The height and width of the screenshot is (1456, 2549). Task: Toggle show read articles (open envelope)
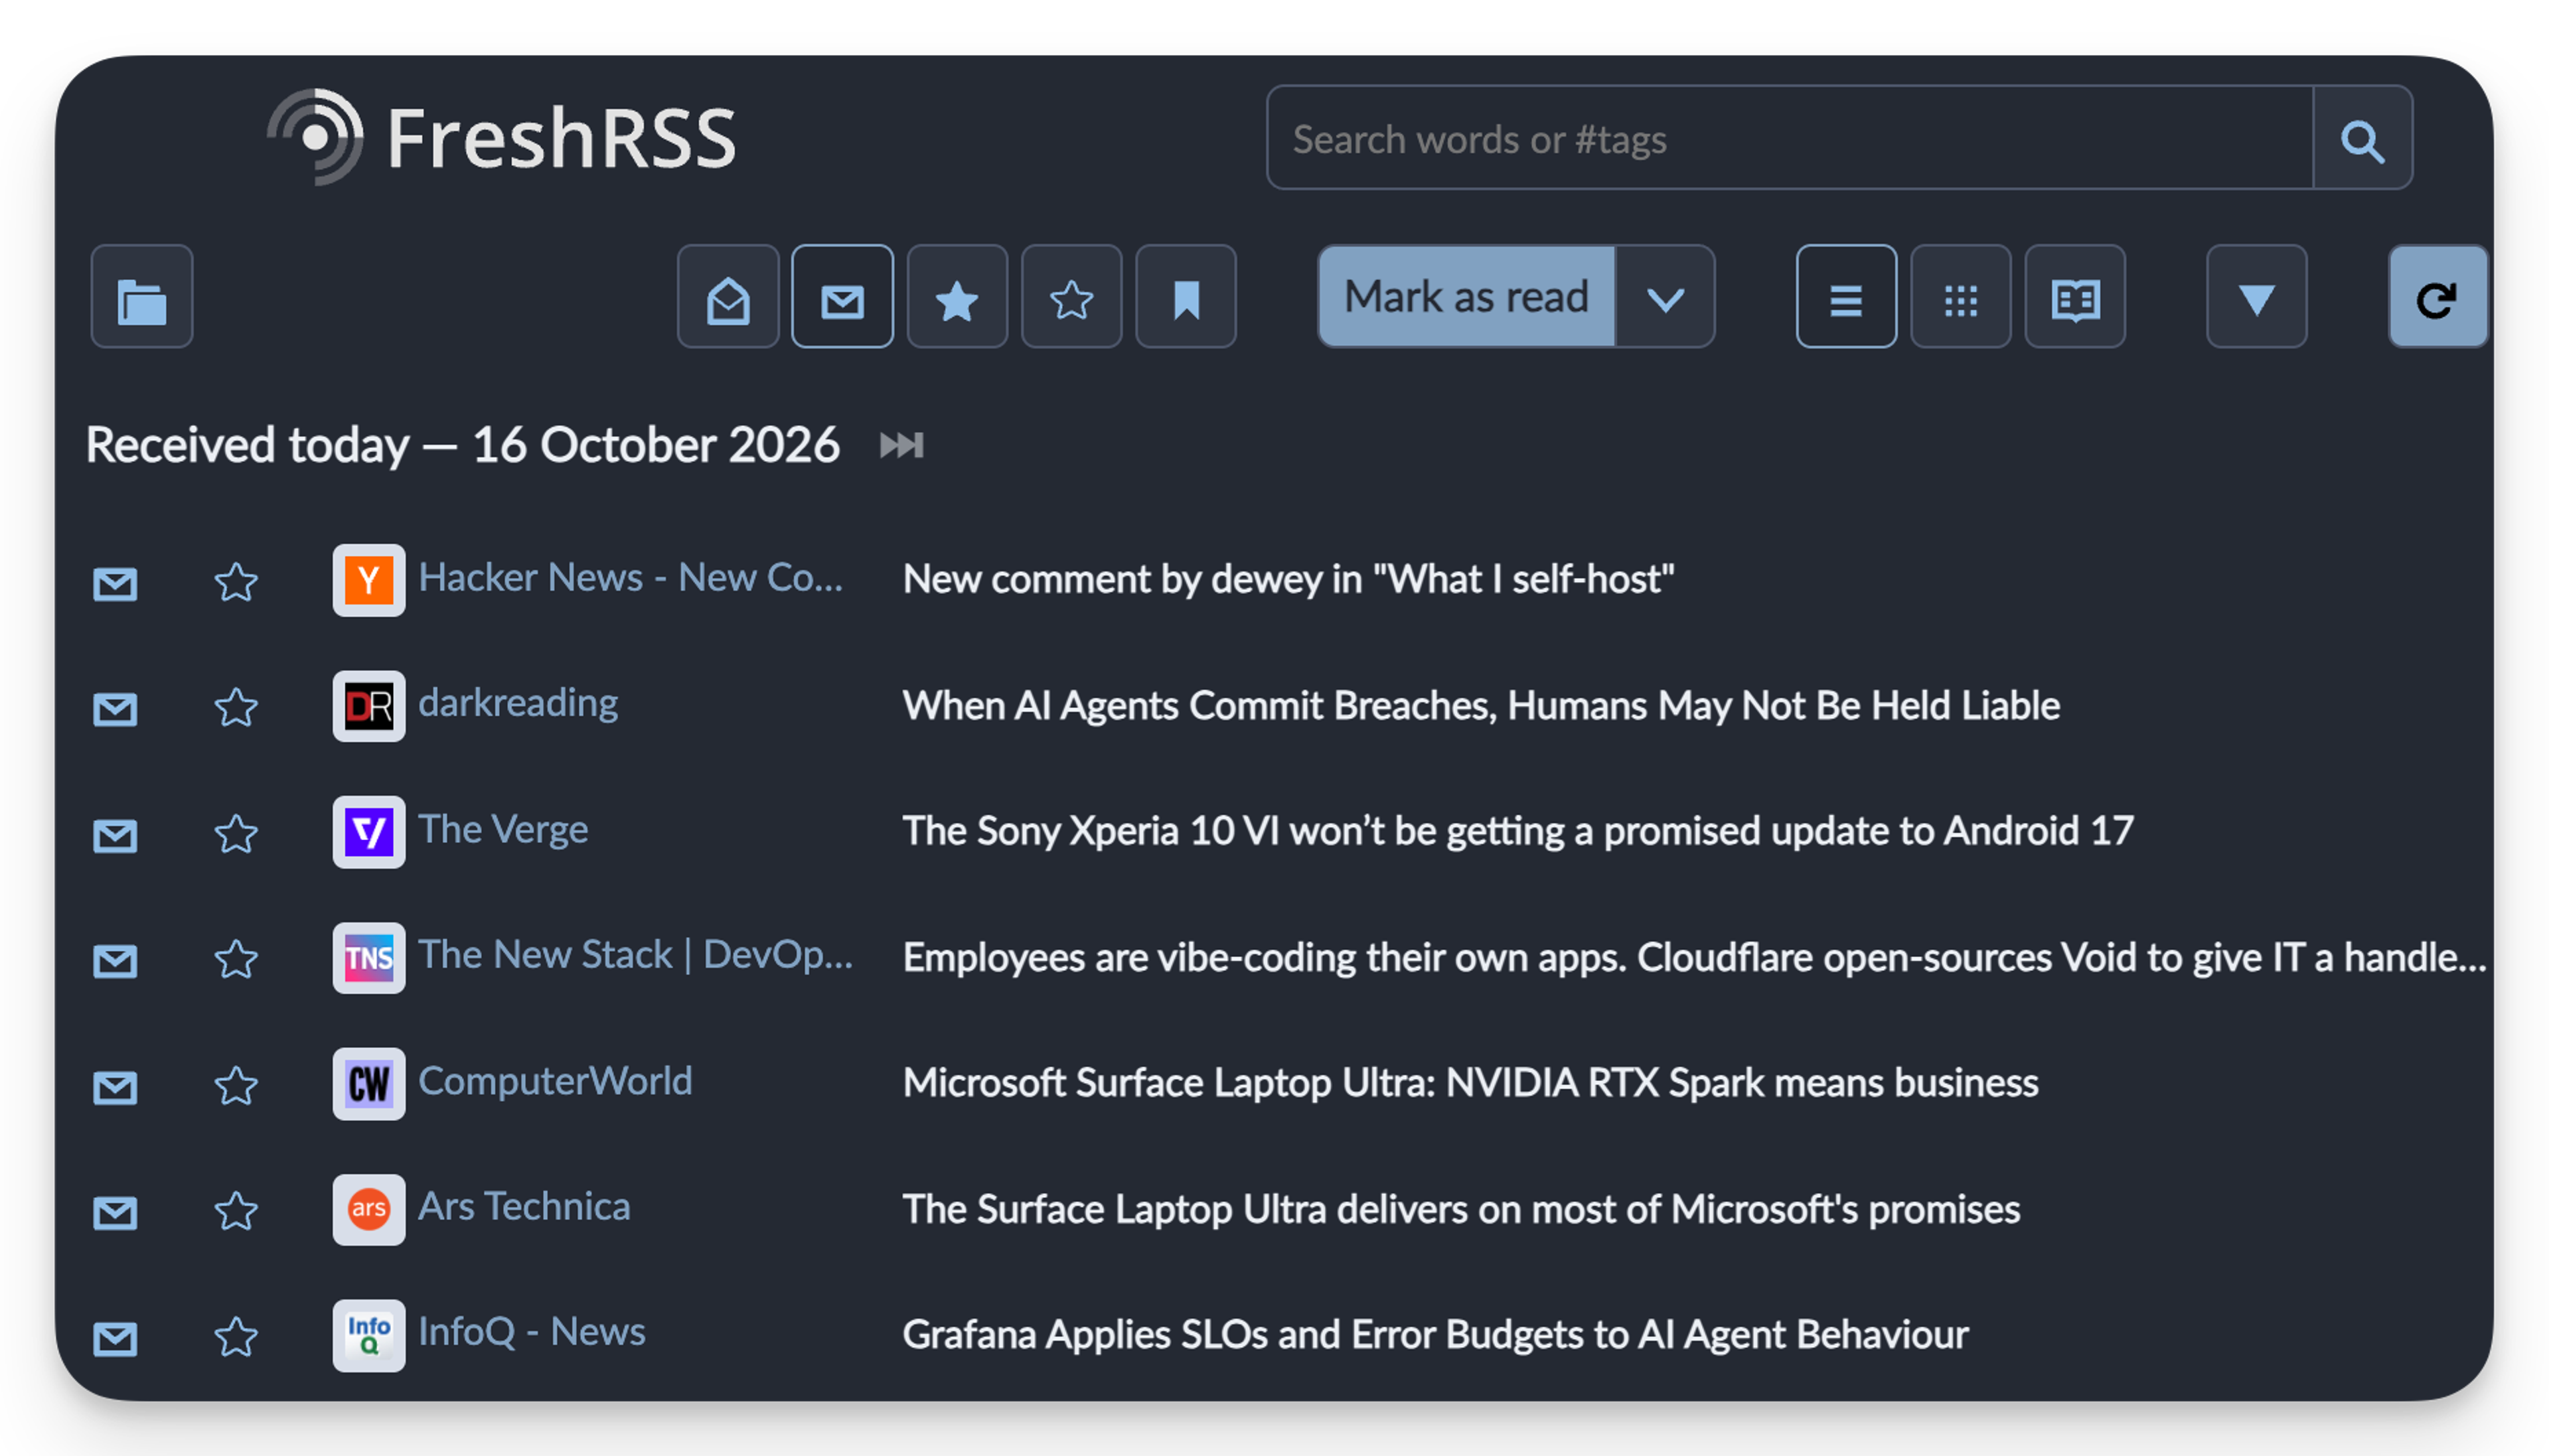pyautogui.click(x=728, y=297)
